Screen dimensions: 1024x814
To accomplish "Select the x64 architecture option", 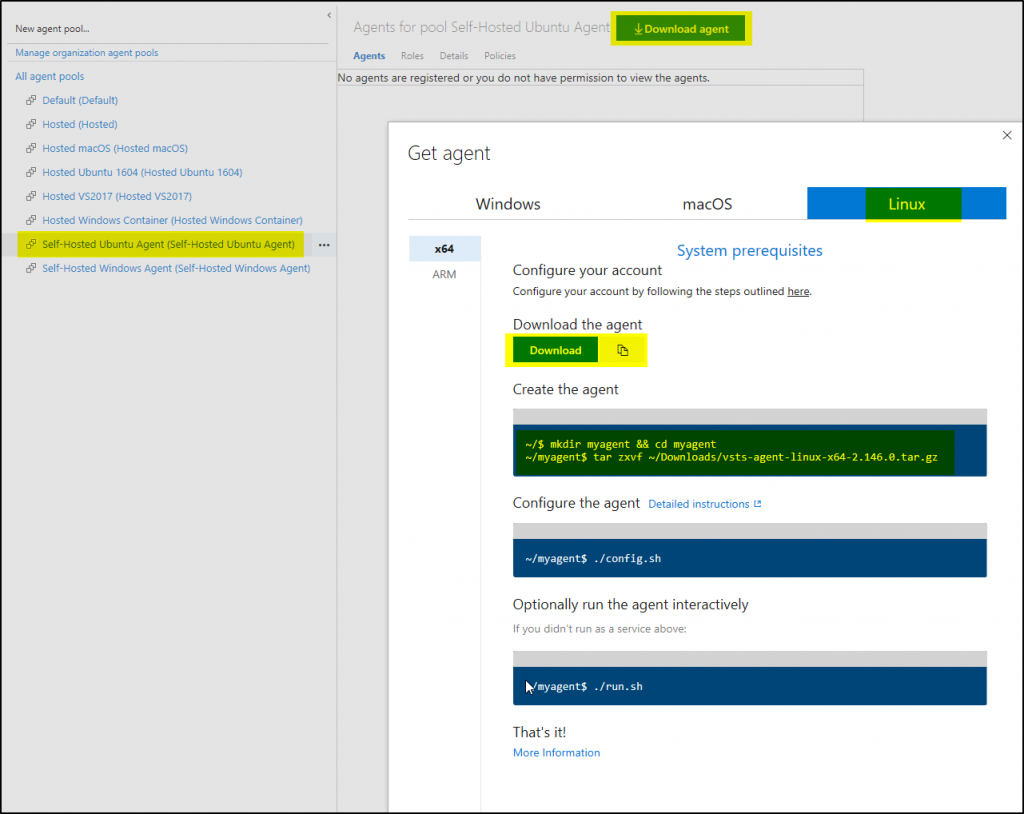I will click(444, 248).
